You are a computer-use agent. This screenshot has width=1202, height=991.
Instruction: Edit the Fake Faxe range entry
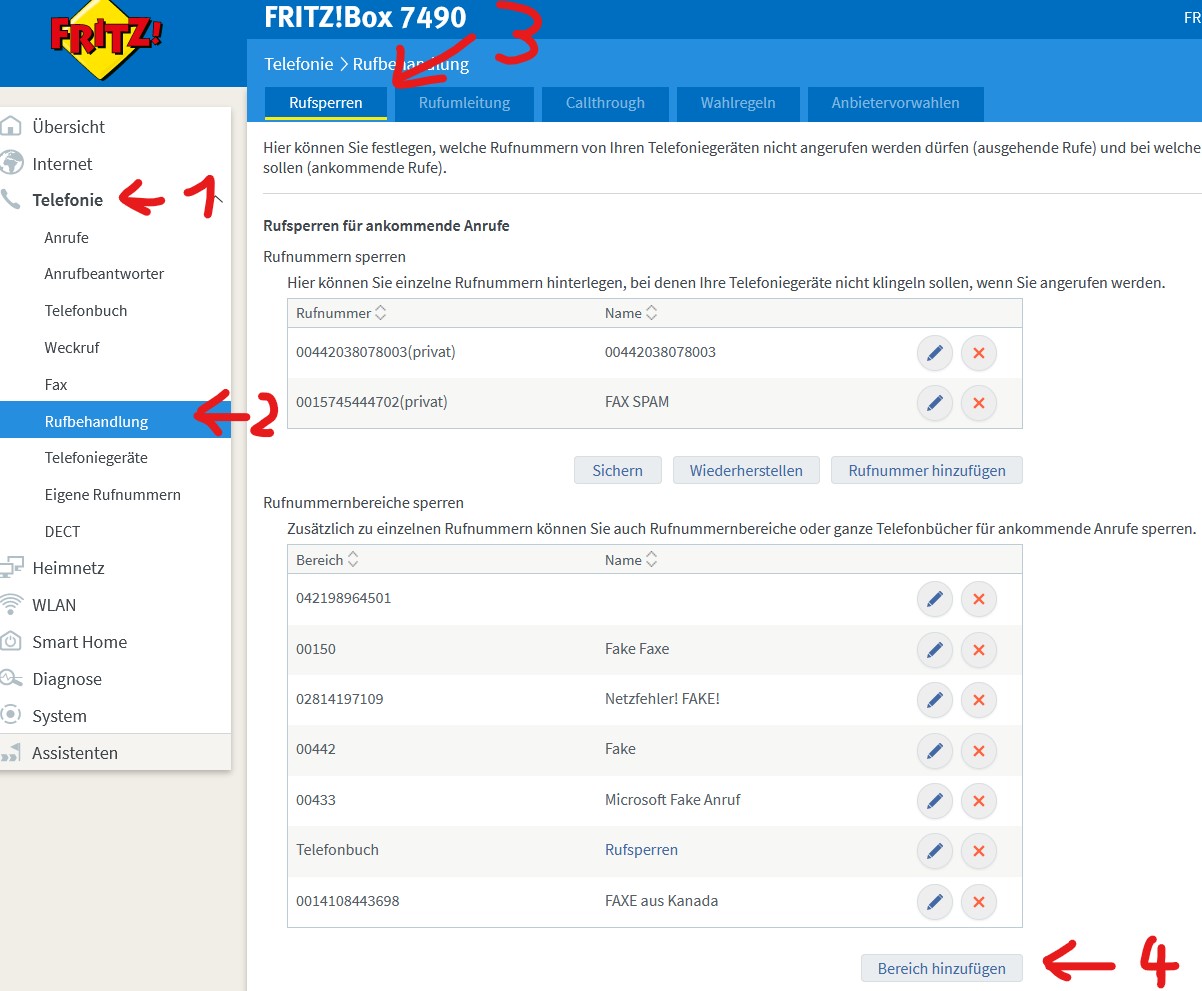pos(934,650)
